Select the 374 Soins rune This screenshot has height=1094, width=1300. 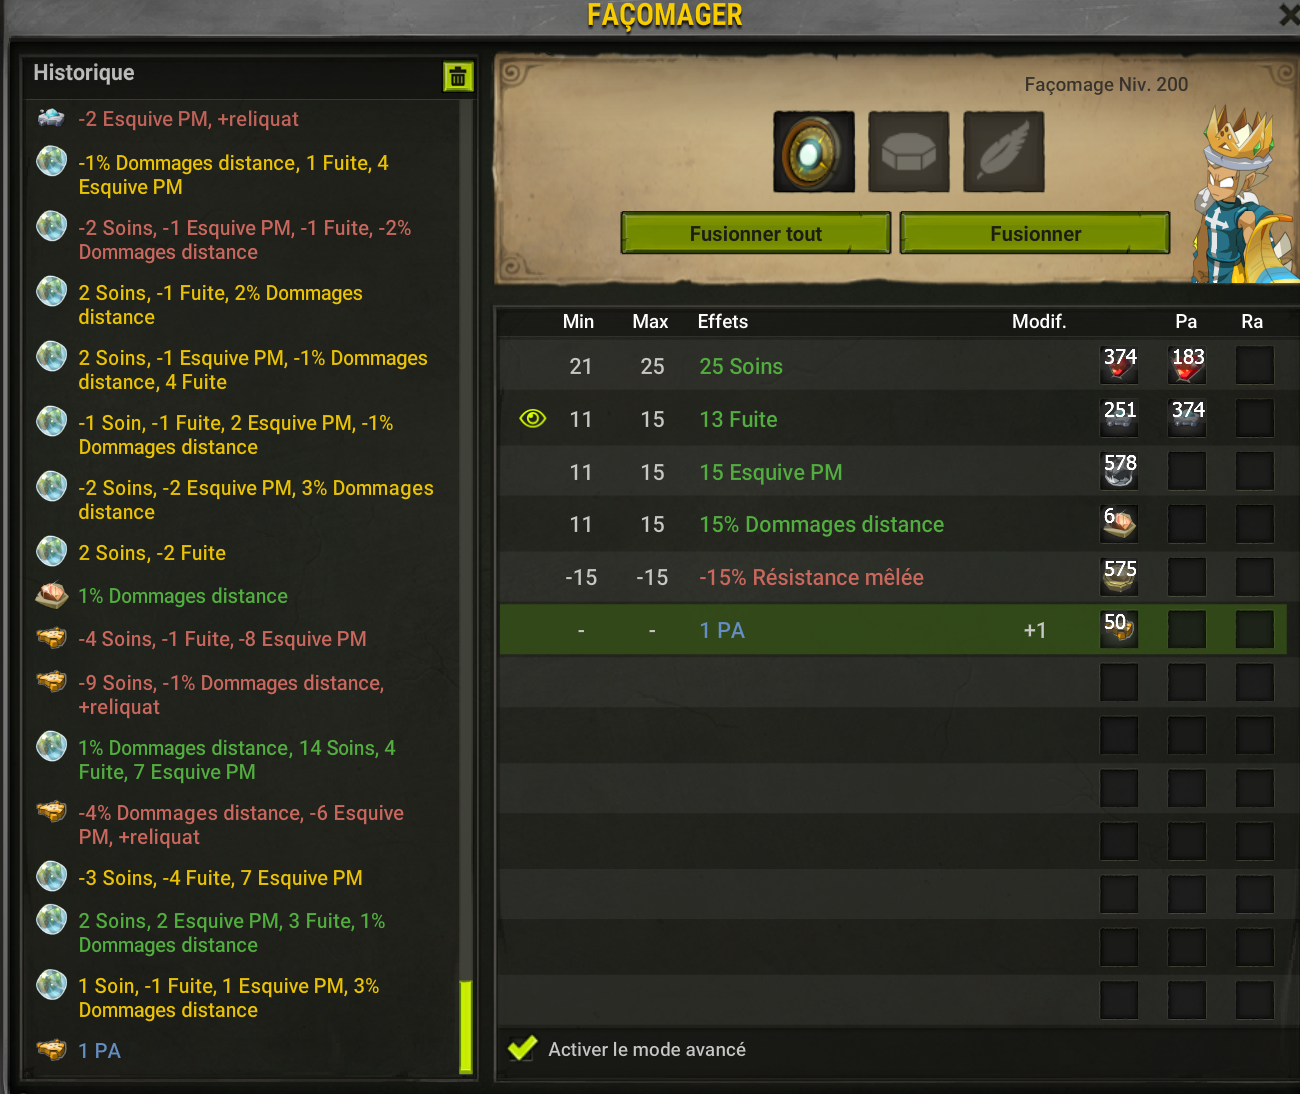tap(1119, 366)
